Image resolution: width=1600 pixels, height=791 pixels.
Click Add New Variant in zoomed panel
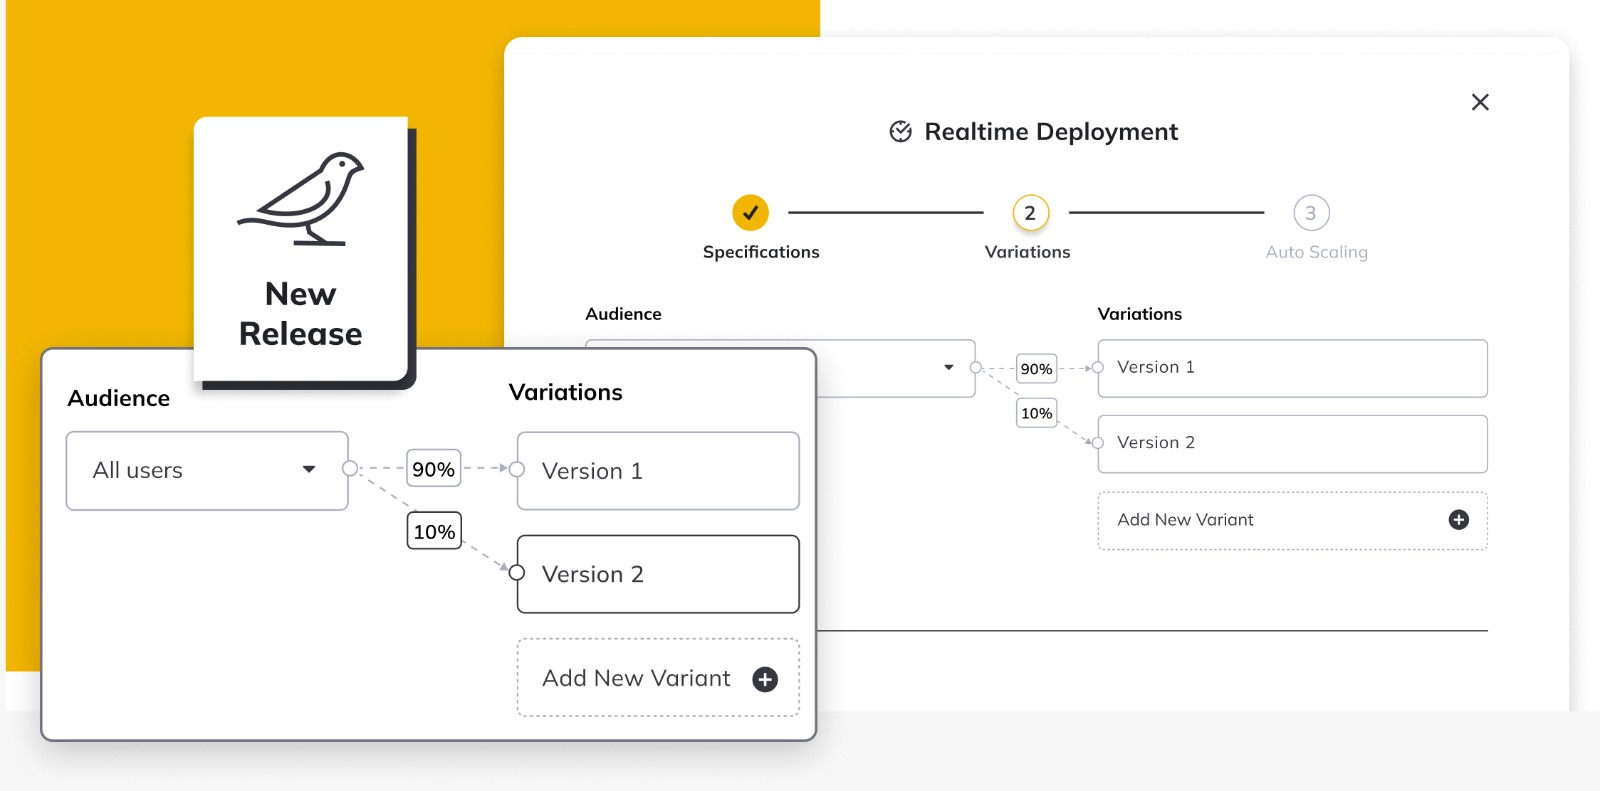point(658,678)
